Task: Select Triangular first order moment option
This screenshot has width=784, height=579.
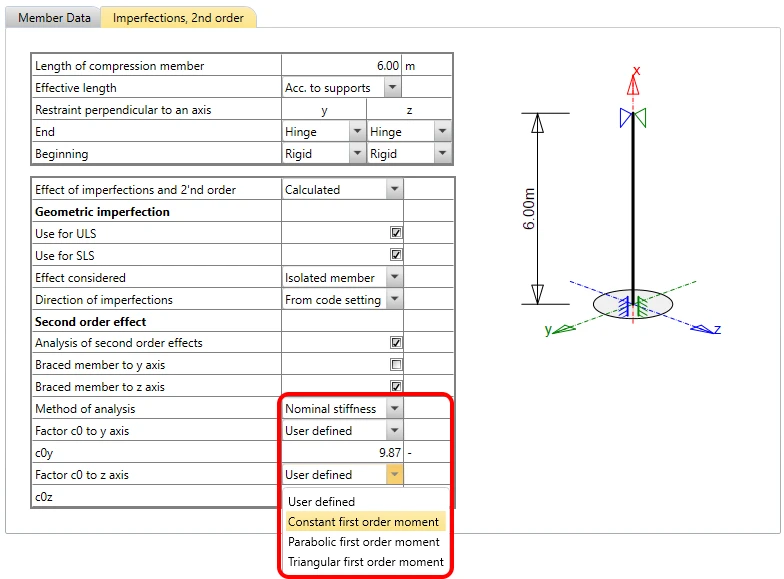Action: 366,562
